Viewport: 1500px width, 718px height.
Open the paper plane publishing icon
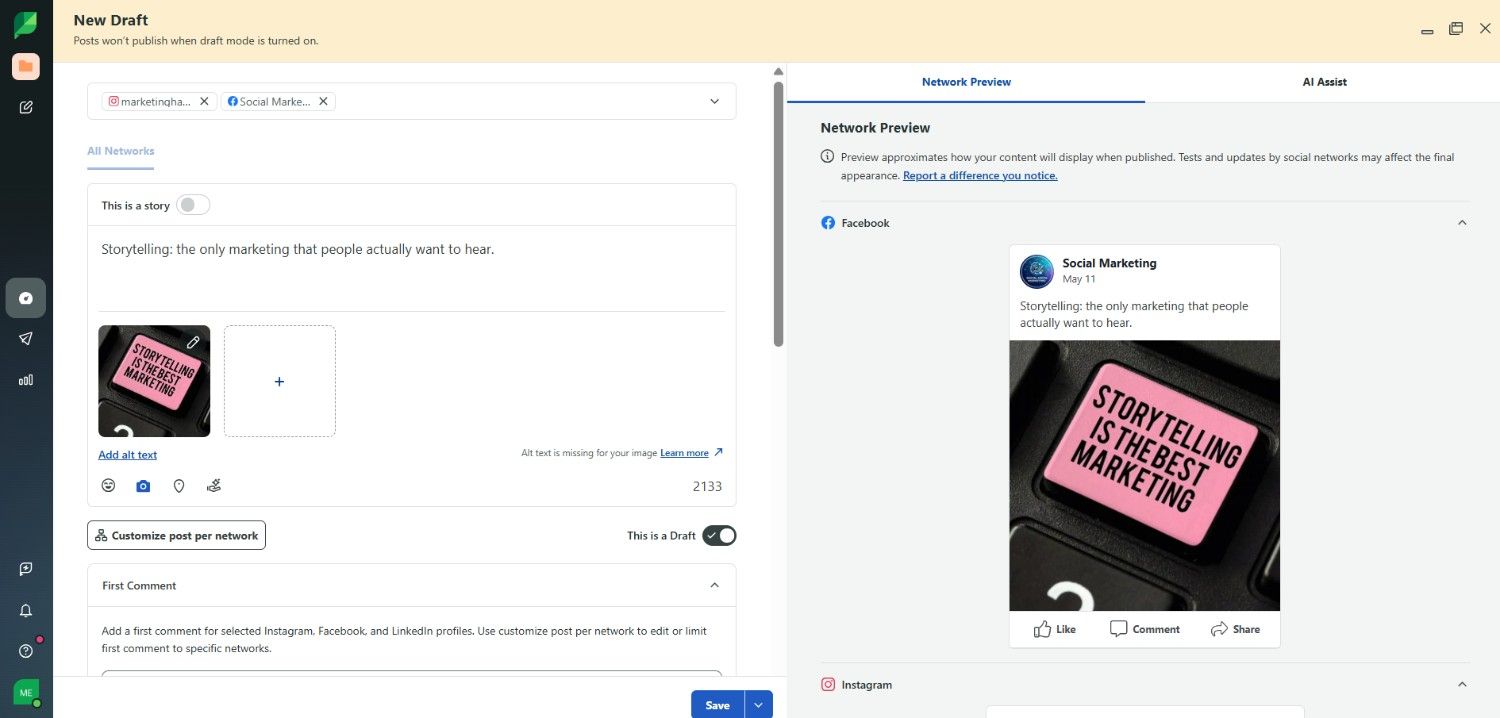pos(26,339)
